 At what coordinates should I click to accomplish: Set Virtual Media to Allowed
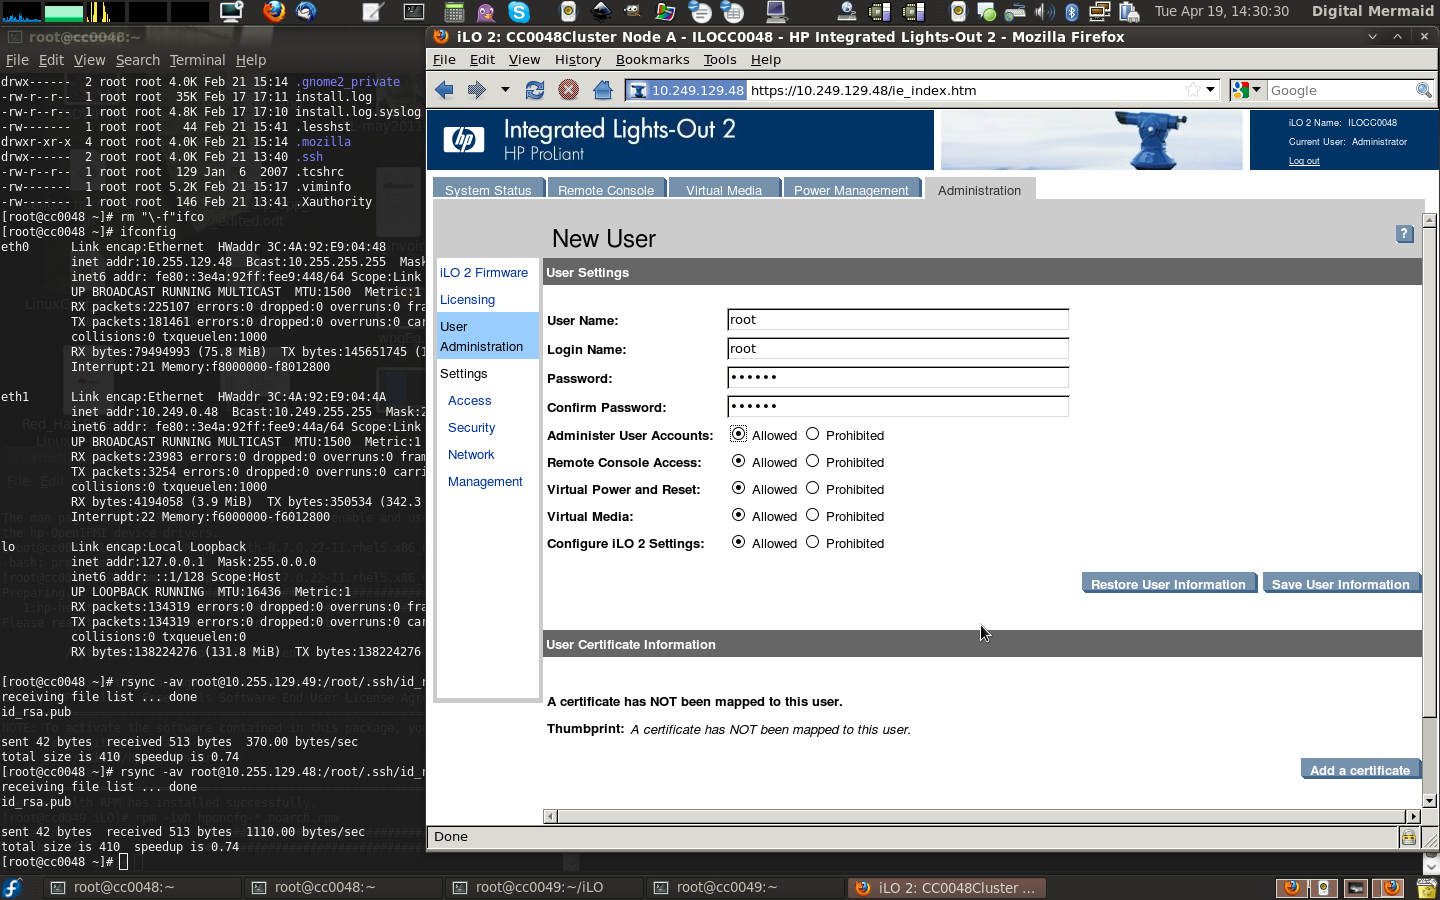(x=738, y=515)
